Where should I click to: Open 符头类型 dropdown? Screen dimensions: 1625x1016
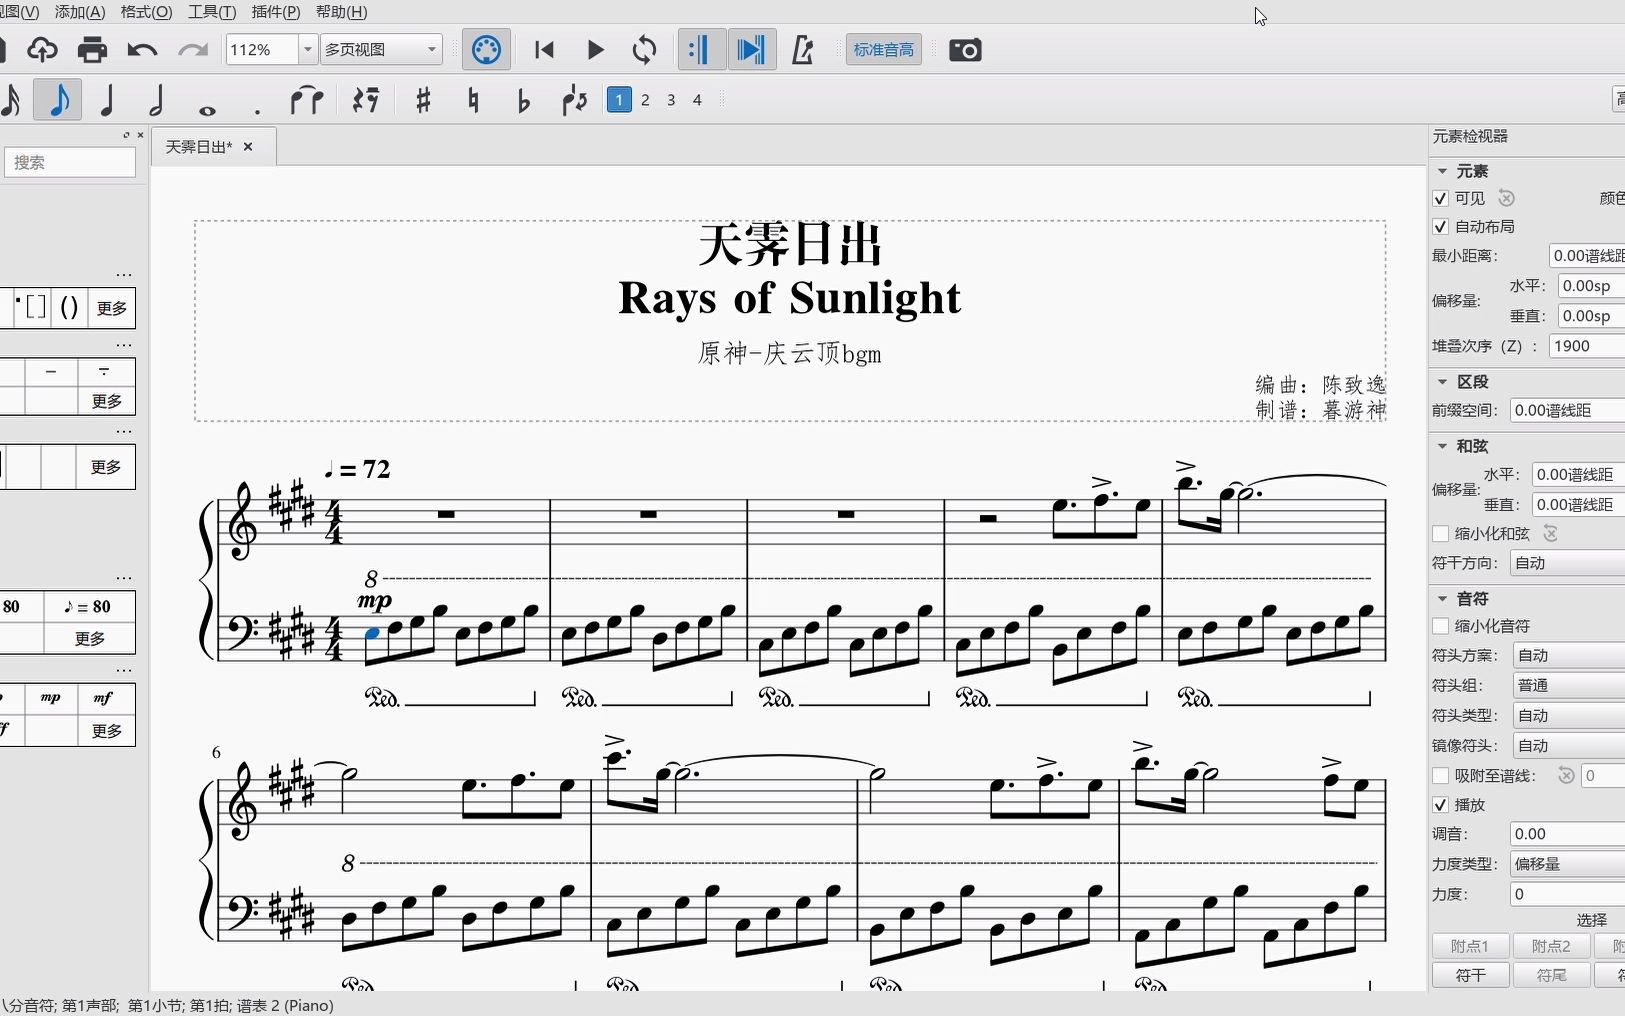(1569, 716)
